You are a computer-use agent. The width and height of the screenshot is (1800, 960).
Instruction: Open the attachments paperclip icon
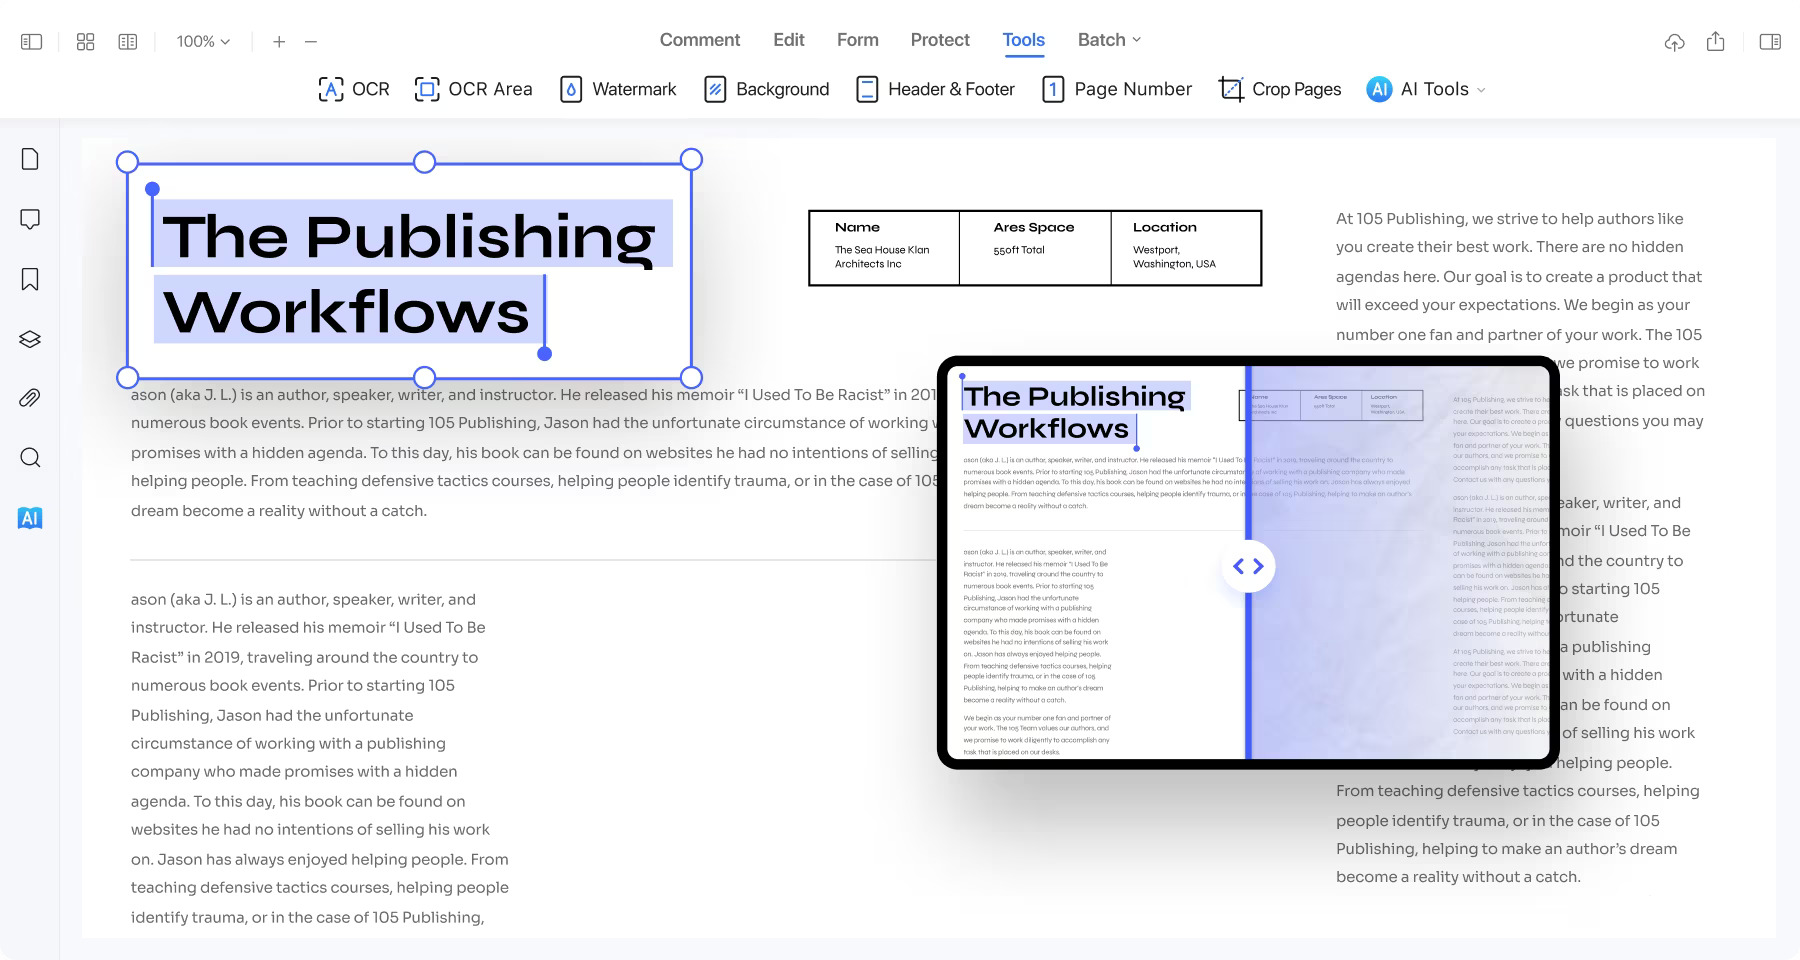tap(30, 398)
